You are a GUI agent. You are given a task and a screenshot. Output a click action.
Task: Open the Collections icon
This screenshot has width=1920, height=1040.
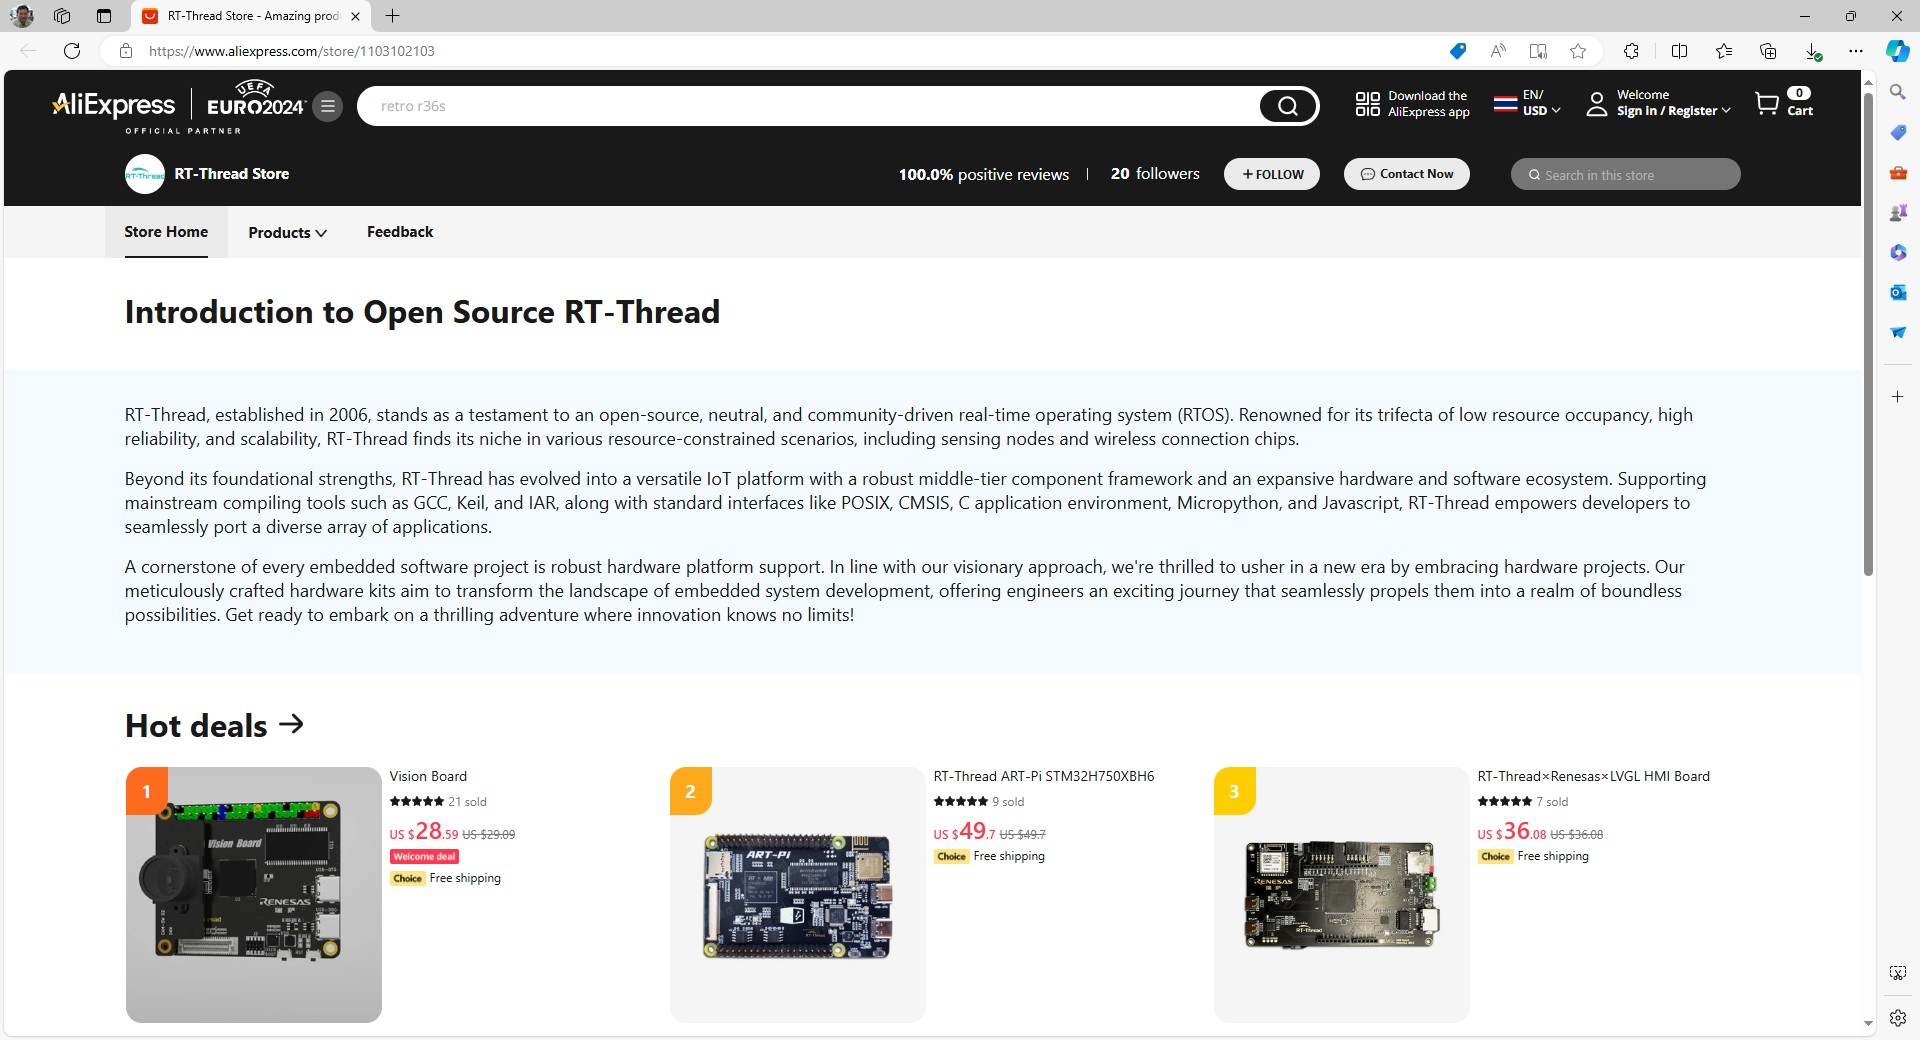coord(1768,51)
